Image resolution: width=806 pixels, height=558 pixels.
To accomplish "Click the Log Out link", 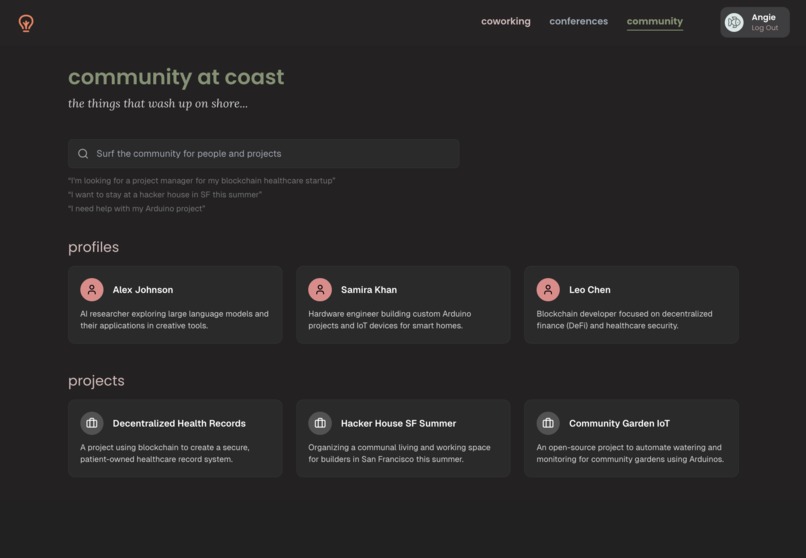I will [764, 28].
